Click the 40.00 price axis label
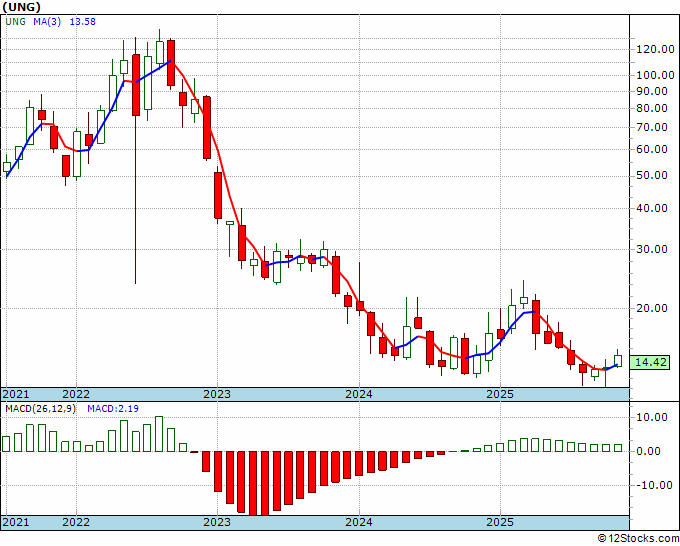Image resolution: width=680 pixels, height=546 pixels. 652,208
